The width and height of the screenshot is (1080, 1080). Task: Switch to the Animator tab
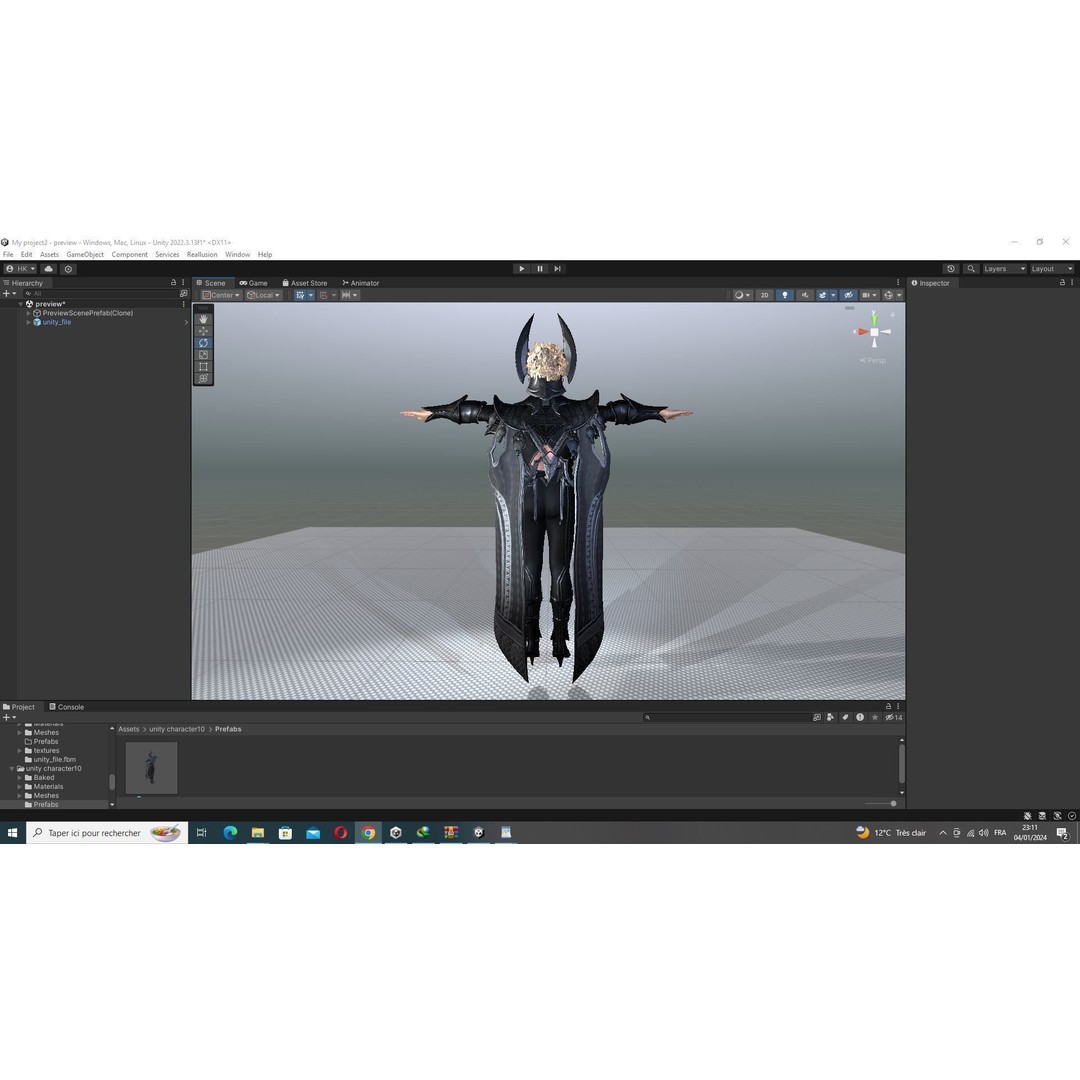(360, 283)
